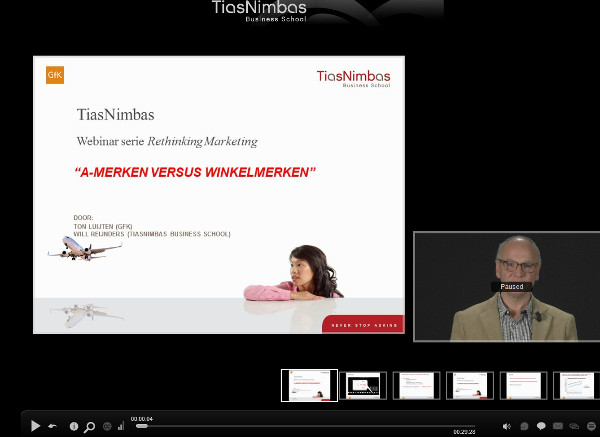Select the first title slide thumbnail
Screen dimensions: 600x437
[309, 385]
